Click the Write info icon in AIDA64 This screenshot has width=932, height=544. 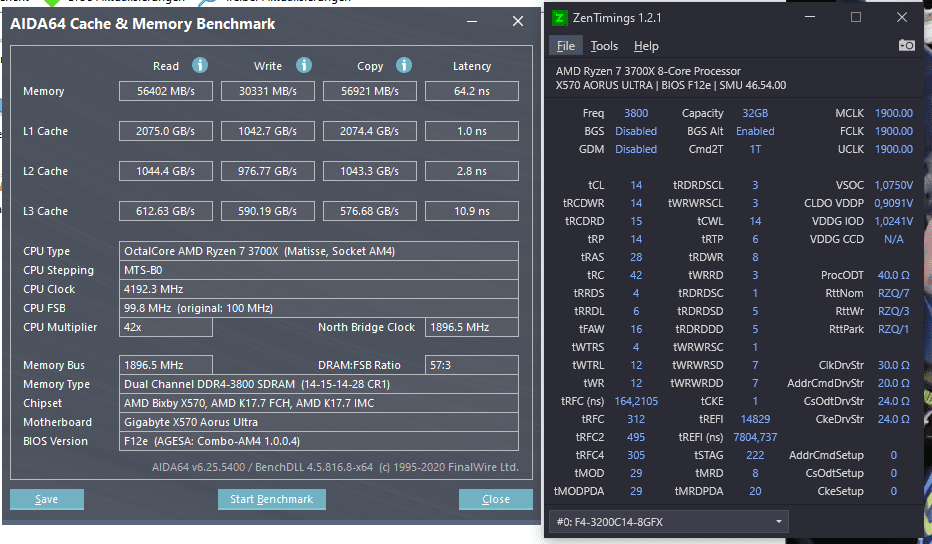coord(304,65)
